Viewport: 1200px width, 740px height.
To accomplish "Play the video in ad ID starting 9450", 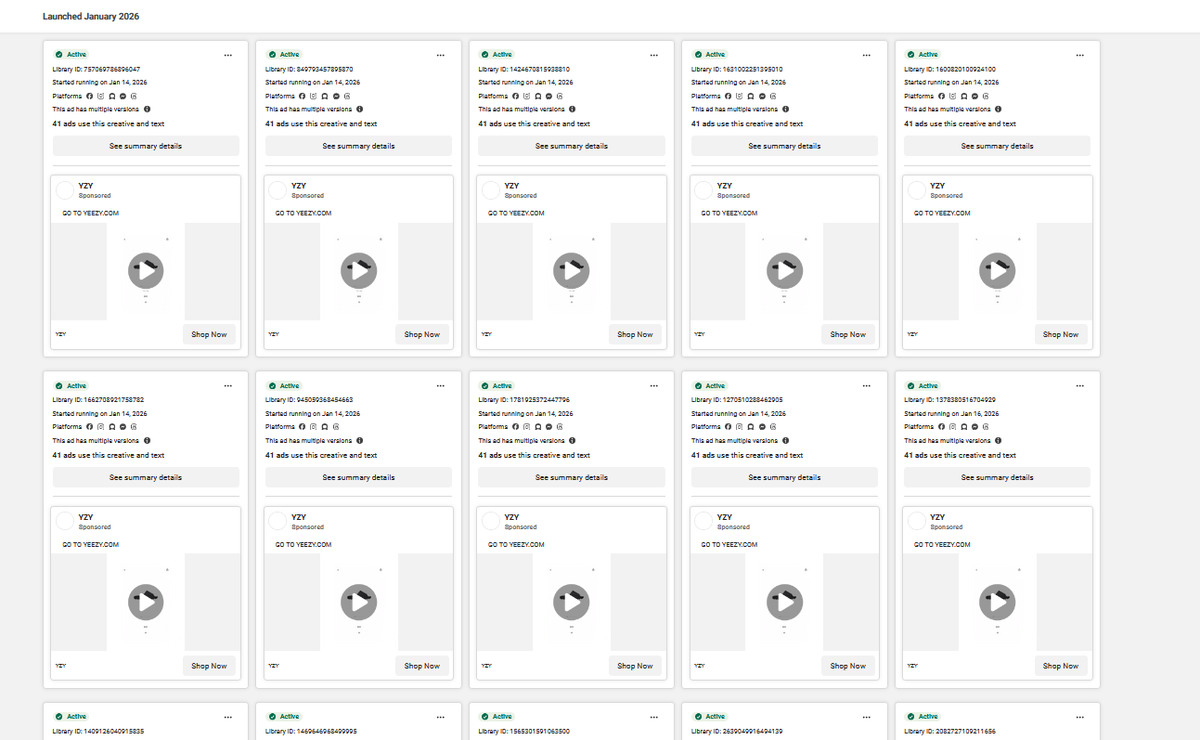I will (x=359, y=601).
